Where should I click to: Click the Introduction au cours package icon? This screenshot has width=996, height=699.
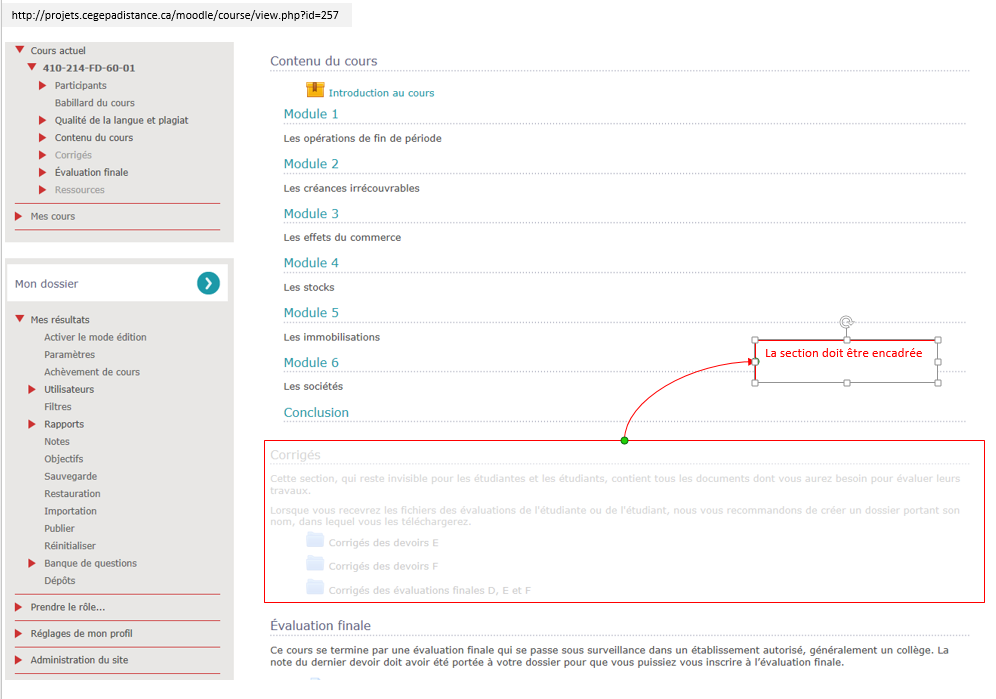click(x=315, y=91)
